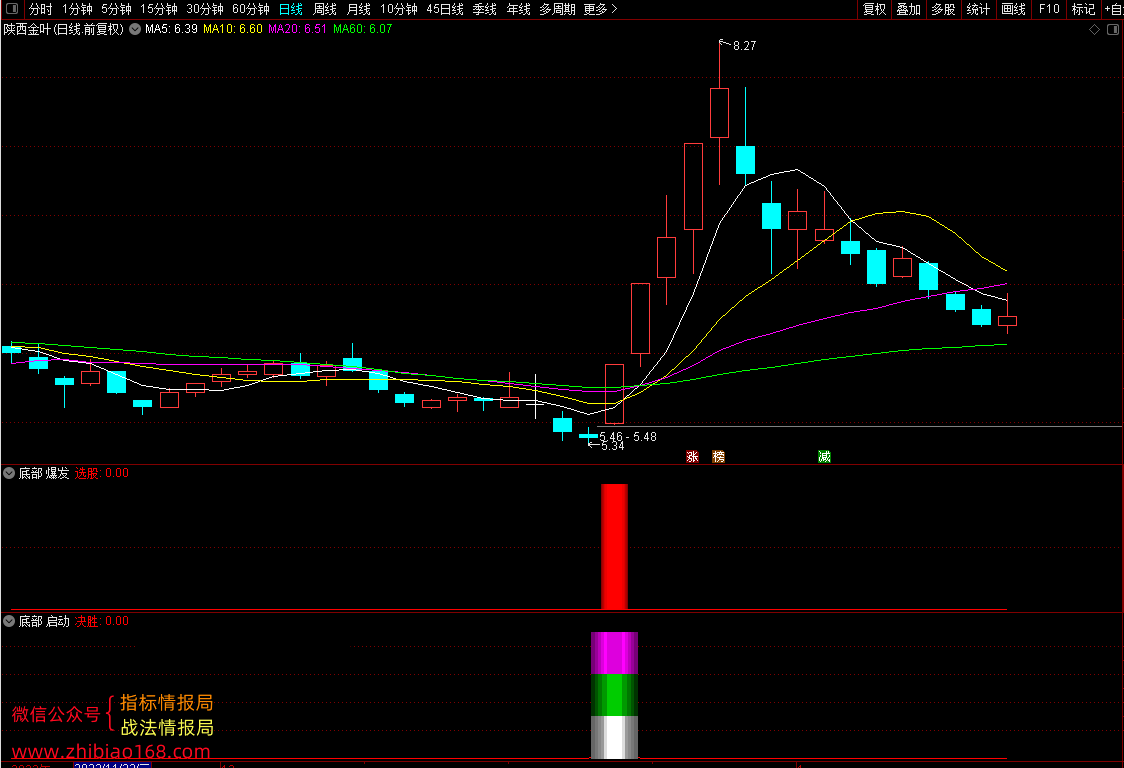
Task: Select the 30分钟 period
Action: pyautogui.click(x=205, y=9)
